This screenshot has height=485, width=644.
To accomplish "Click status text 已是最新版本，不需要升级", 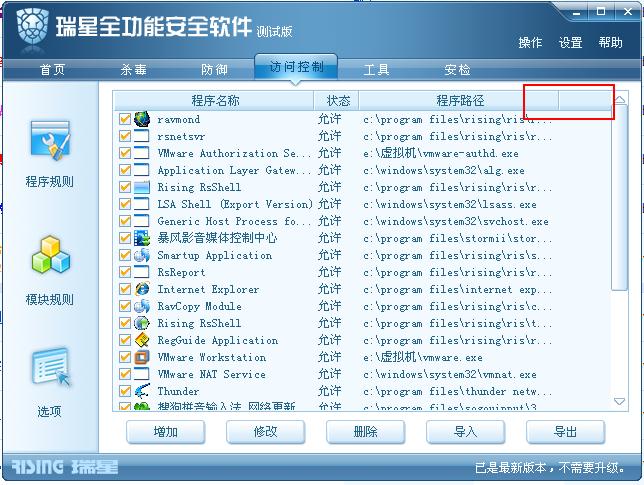I will pyautogui.click(x=550, y=467).
